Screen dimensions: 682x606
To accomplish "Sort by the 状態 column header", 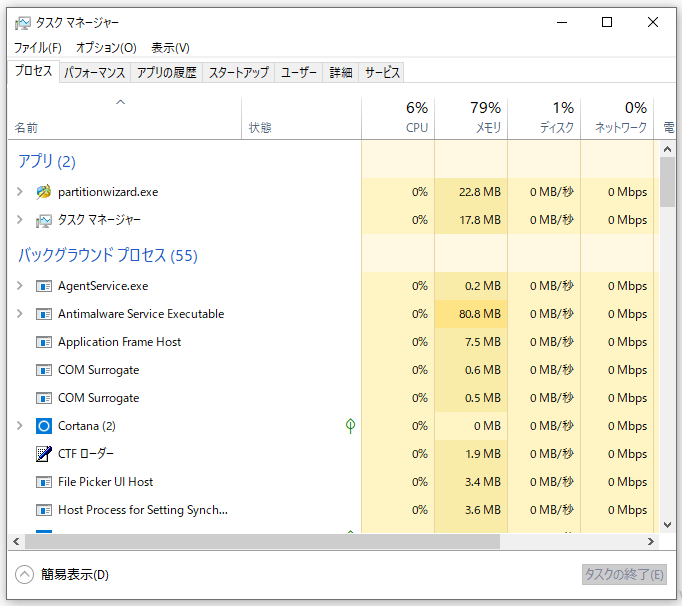I will (x=301, y=118).
